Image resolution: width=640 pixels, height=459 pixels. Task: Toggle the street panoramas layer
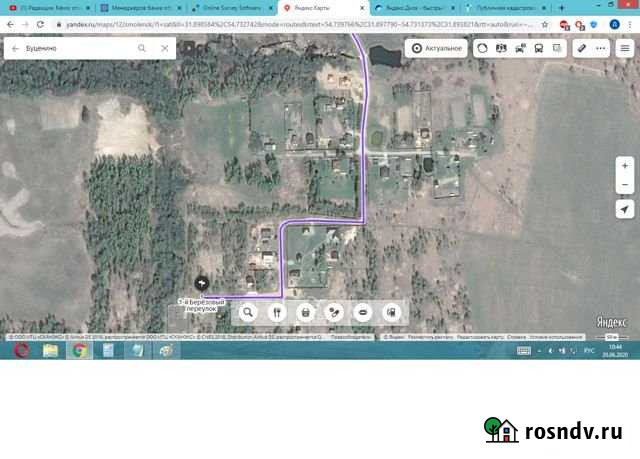point(502,47)
